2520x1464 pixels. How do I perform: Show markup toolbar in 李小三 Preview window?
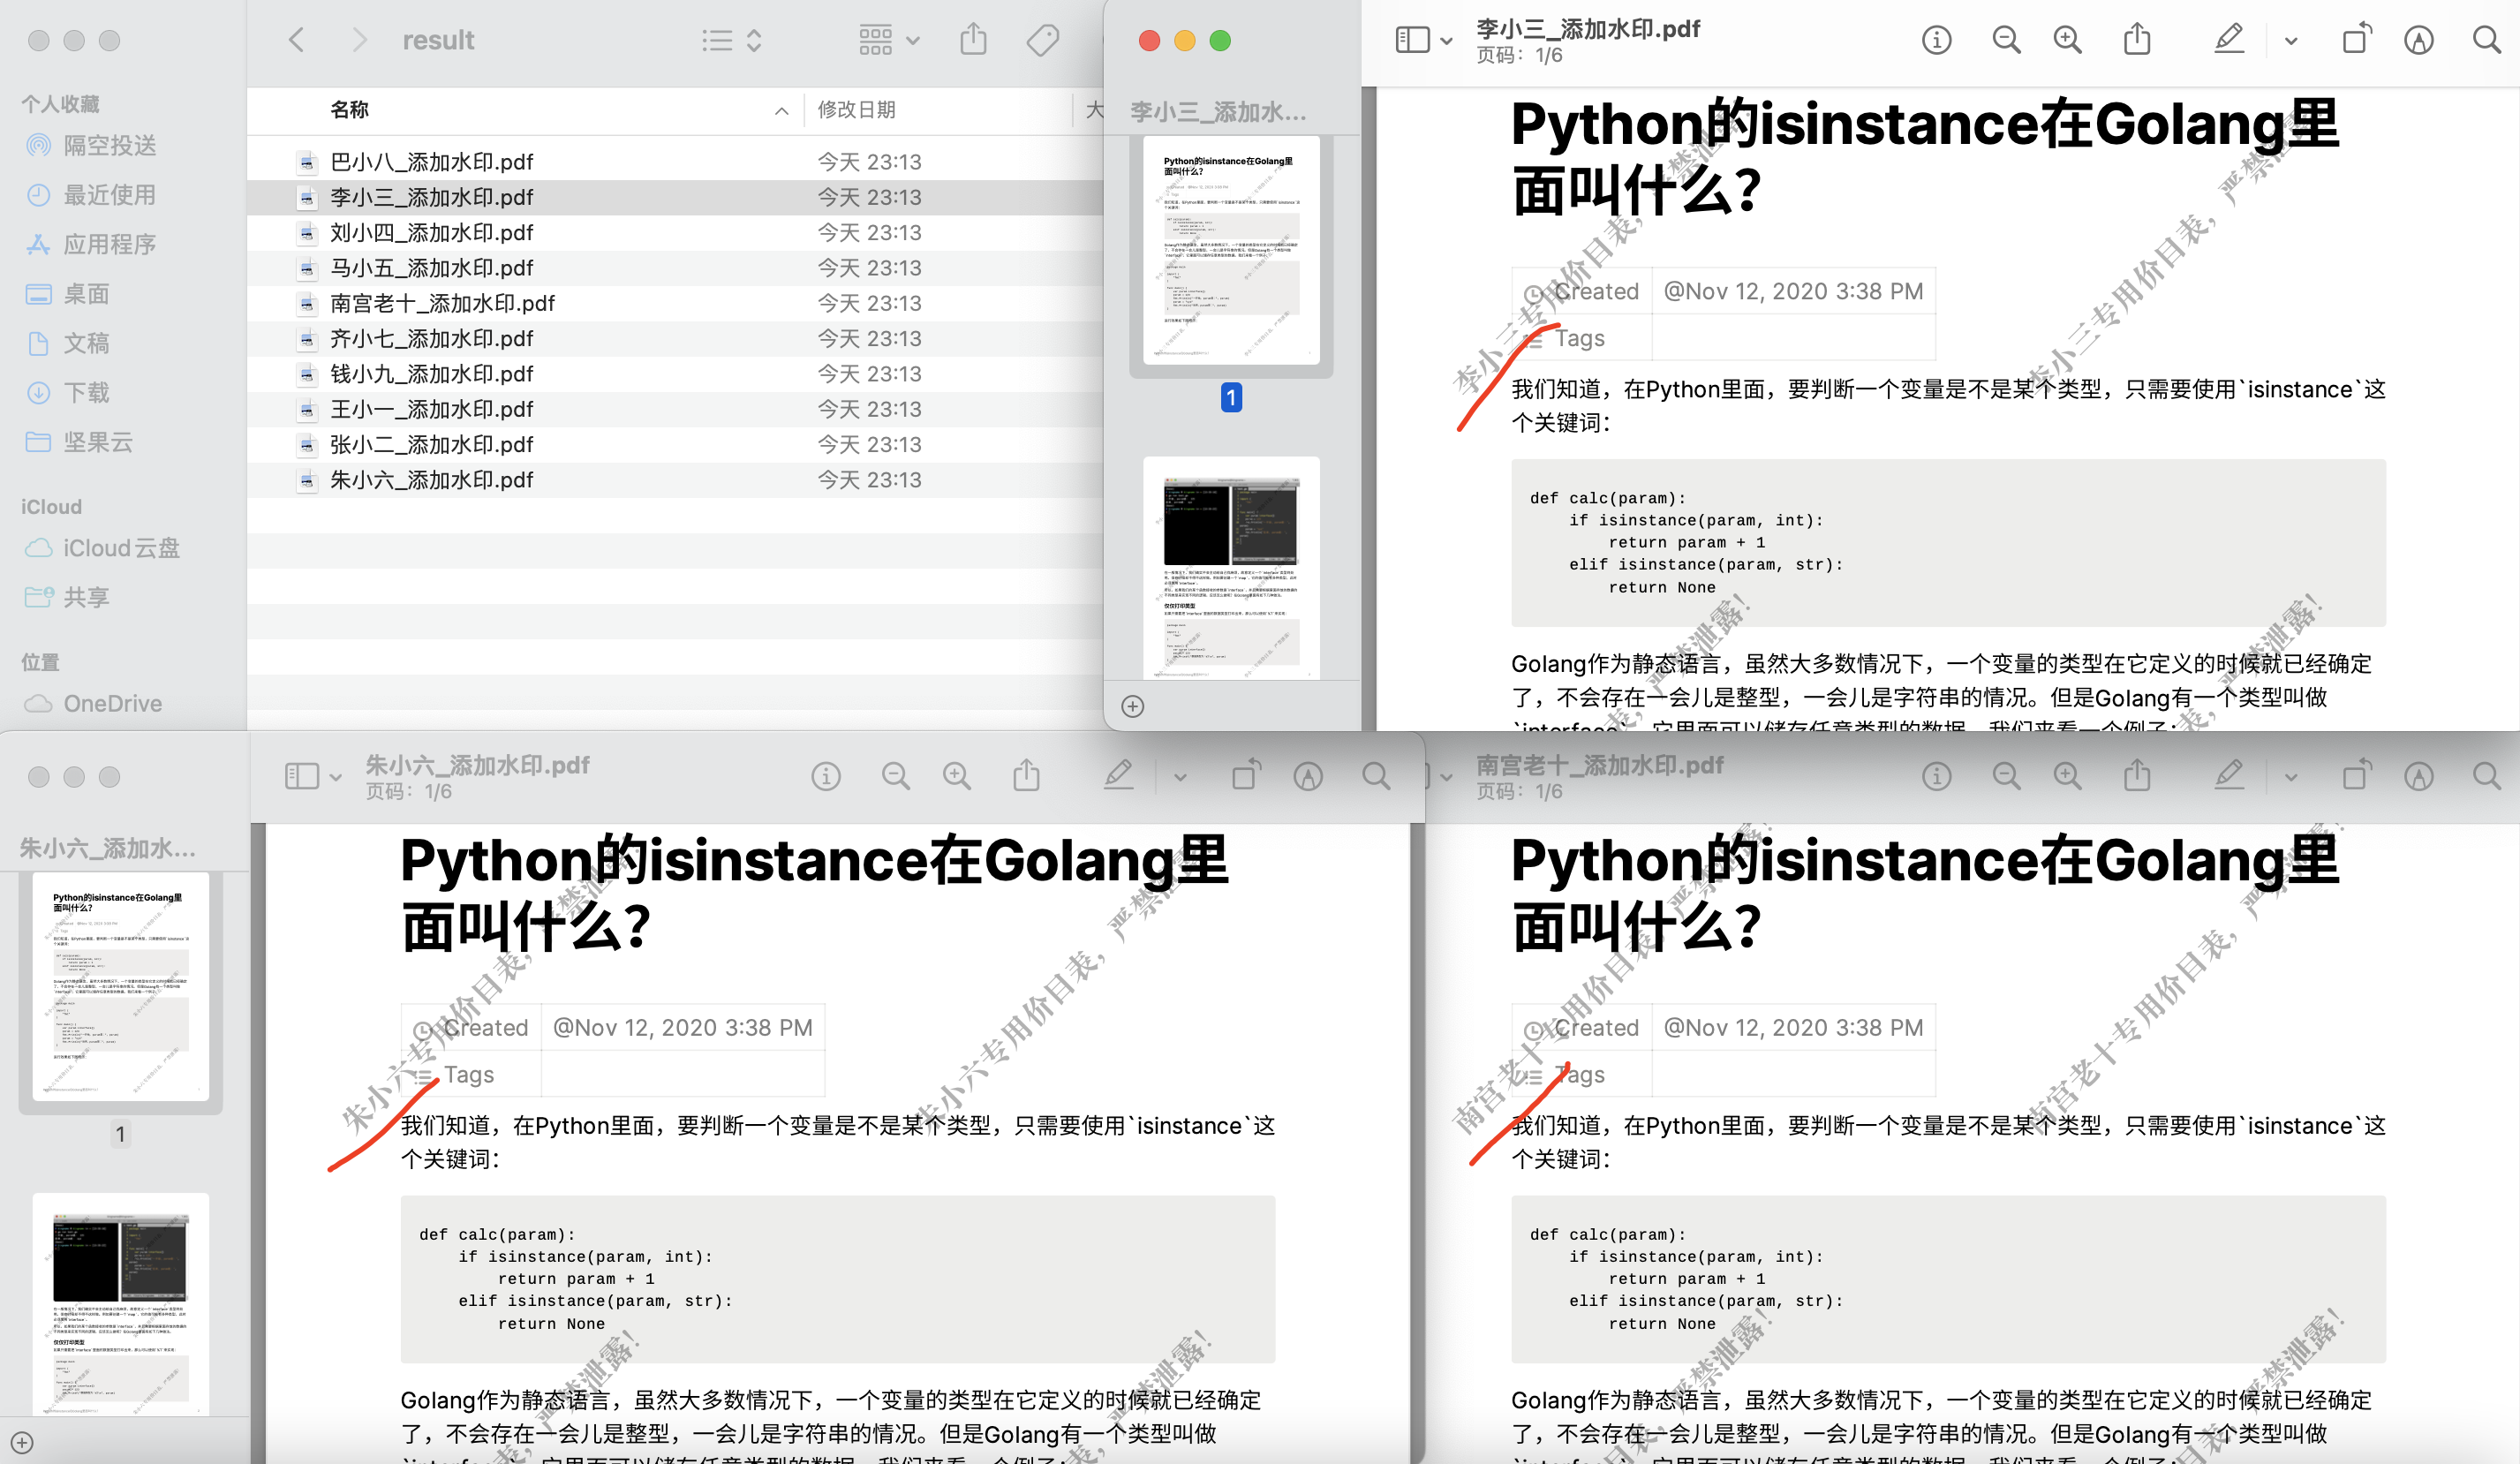point(2418,40)
